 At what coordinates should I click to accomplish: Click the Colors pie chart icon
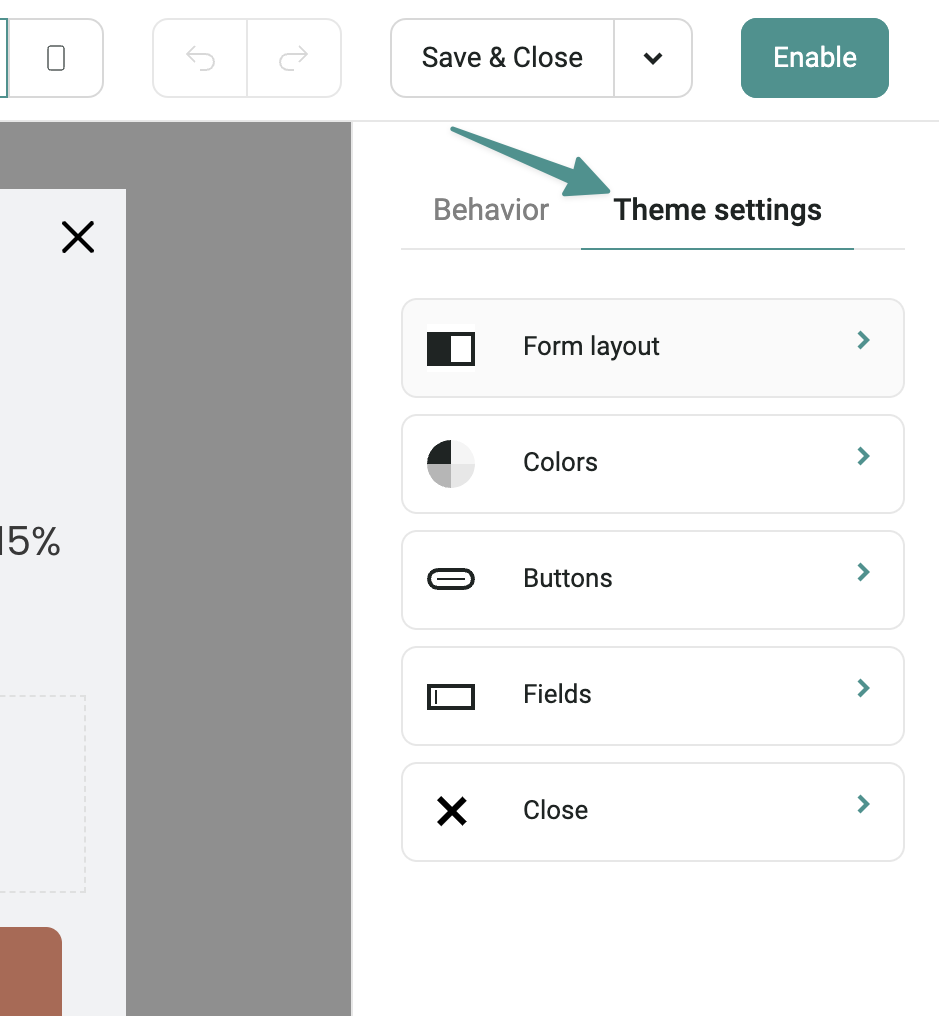pos(451,464)
